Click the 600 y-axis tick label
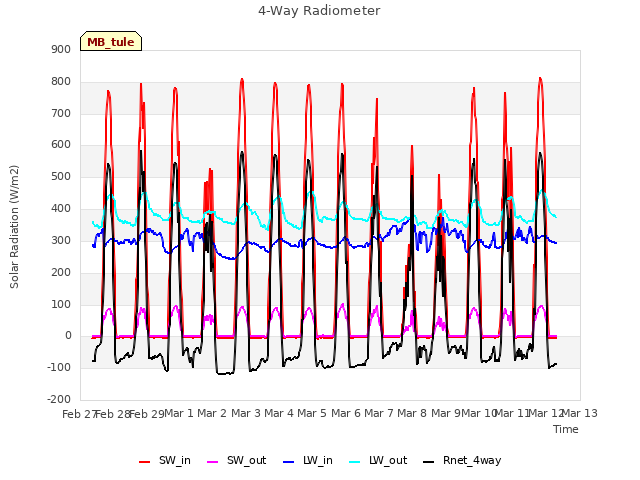This screenshot has height=480, width=640. pos(61,145)
